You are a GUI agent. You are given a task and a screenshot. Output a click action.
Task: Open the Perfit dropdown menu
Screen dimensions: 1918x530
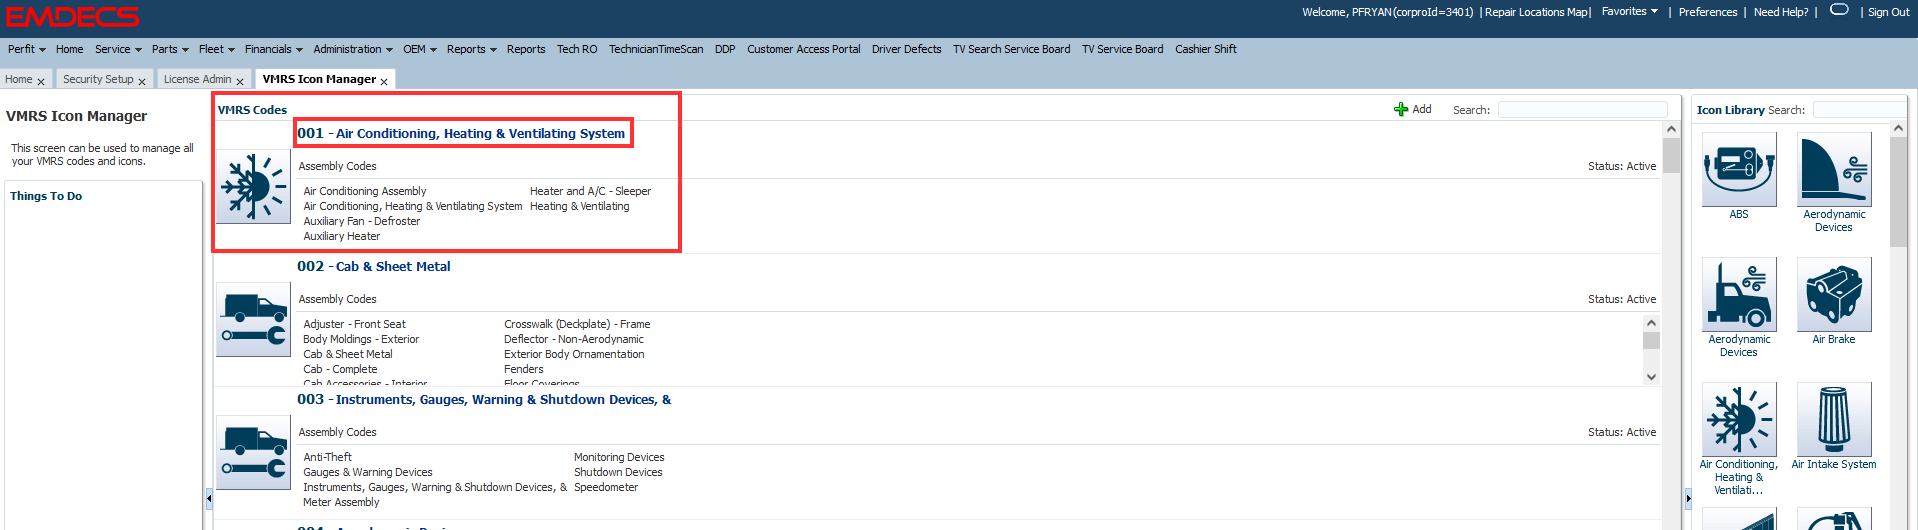click(27, 49)
